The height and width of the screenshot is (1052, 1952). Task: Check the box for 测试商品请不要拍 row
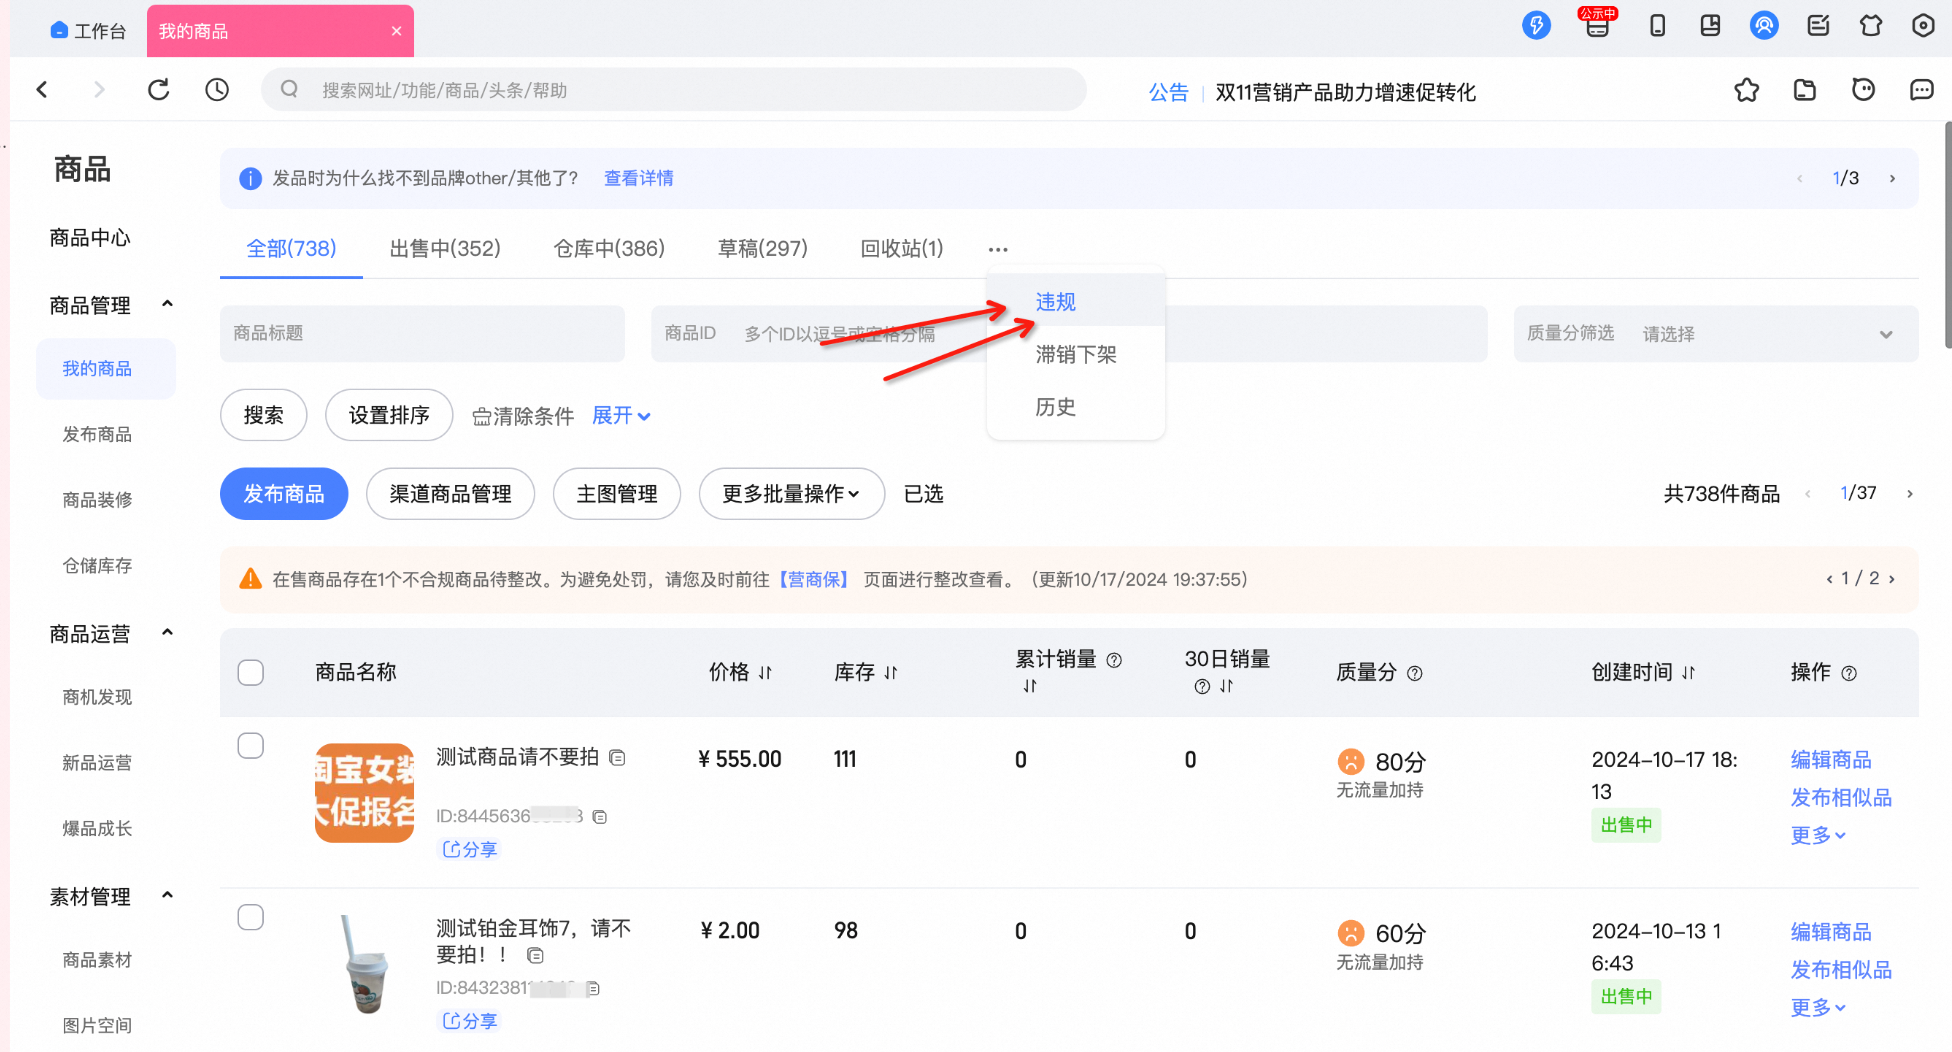click(251, 746)
